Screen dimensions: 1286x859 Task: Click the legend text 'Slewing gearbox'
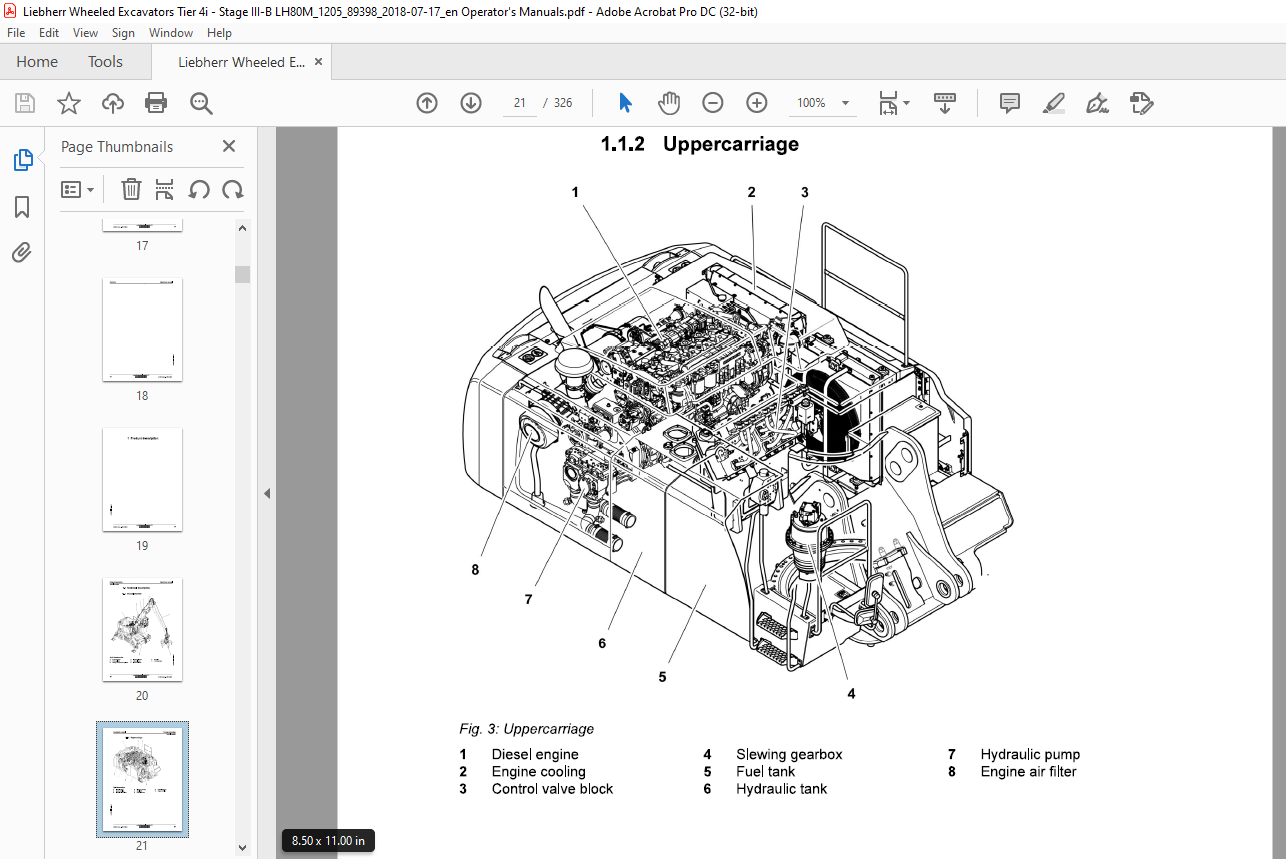[789, 755]
